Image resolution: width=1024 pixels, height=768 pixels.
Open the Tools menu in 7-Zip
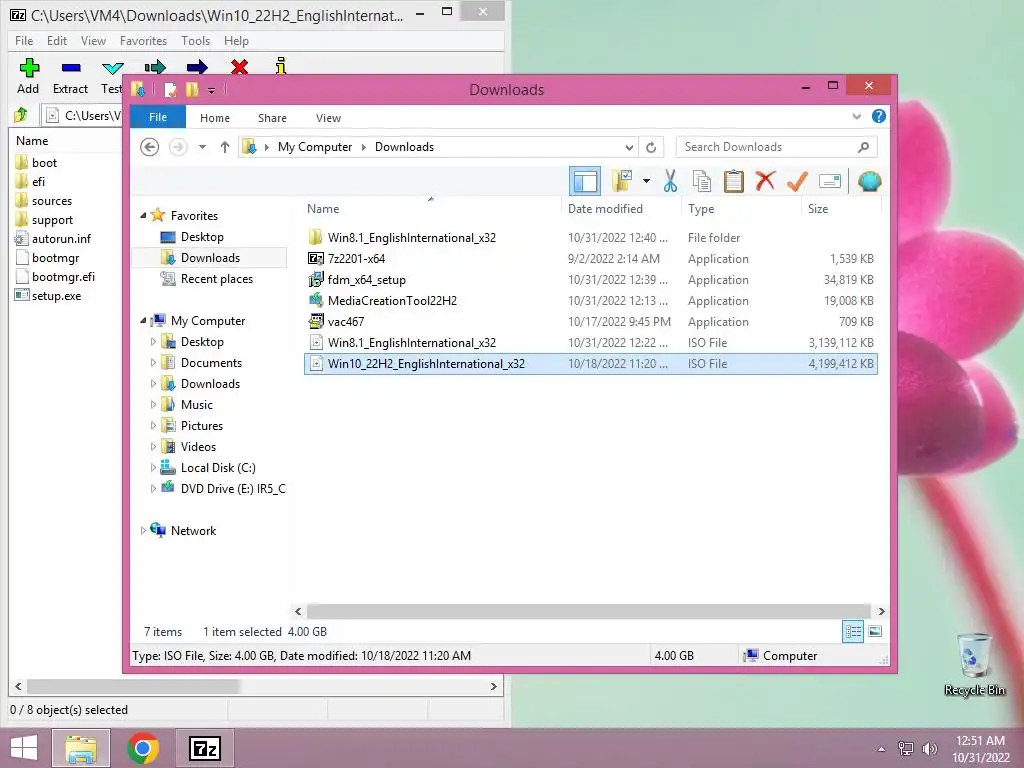tap(195, 40)
